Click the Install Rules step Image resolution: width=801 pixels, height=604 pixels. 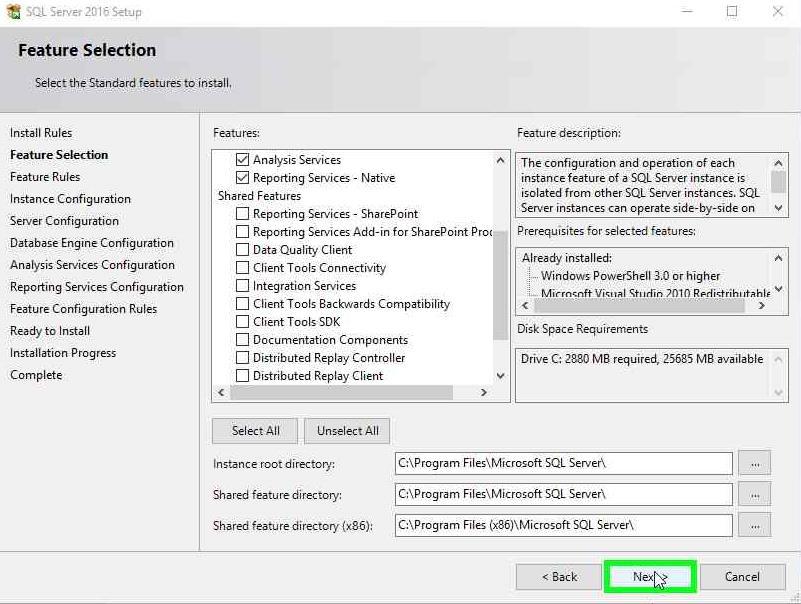(41, 133)
